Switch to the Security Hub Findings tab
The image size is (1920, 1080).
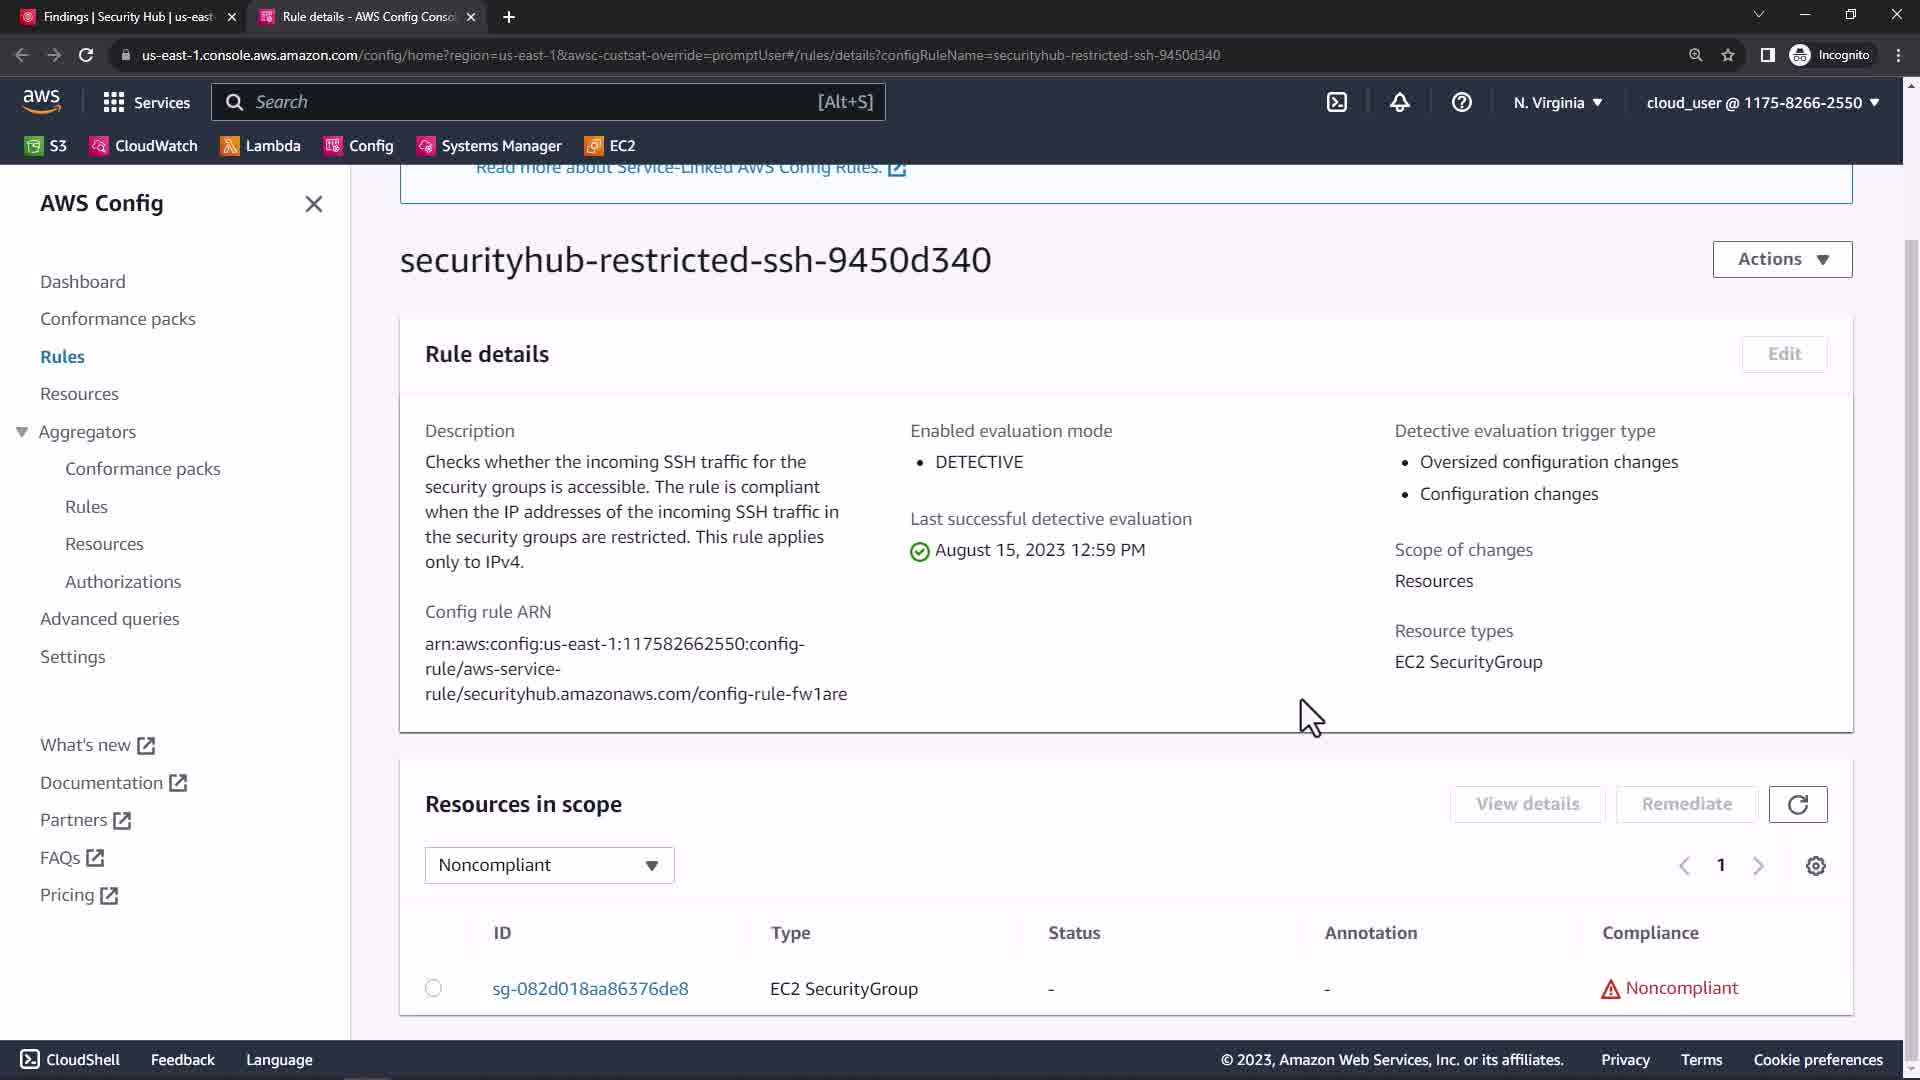click(128, 17)
